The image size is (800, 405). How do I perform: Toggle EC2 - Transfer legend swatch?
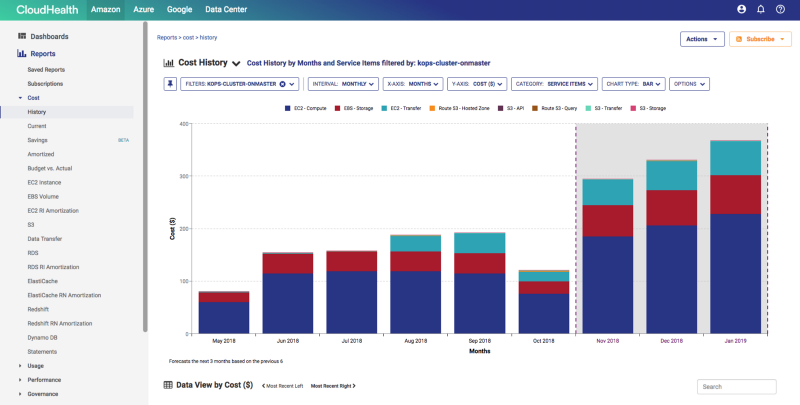click(384, 109)
